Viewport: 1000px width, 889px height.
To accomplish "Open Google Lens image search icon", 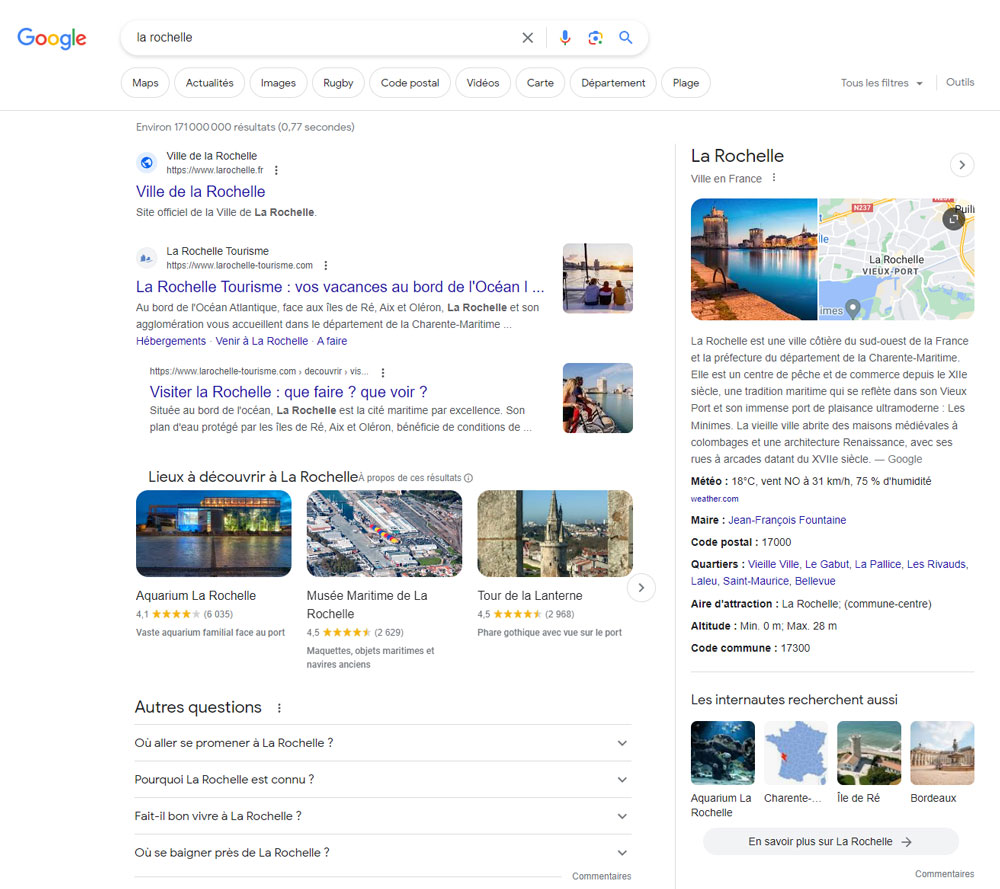I will 595,38.
